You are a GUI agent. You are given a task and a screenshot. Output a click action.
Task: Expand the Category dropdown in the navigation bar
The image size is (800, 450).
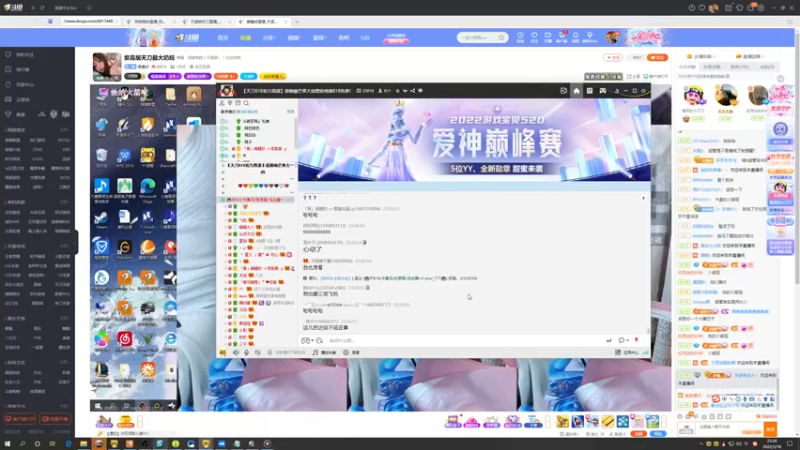(269, 38)
